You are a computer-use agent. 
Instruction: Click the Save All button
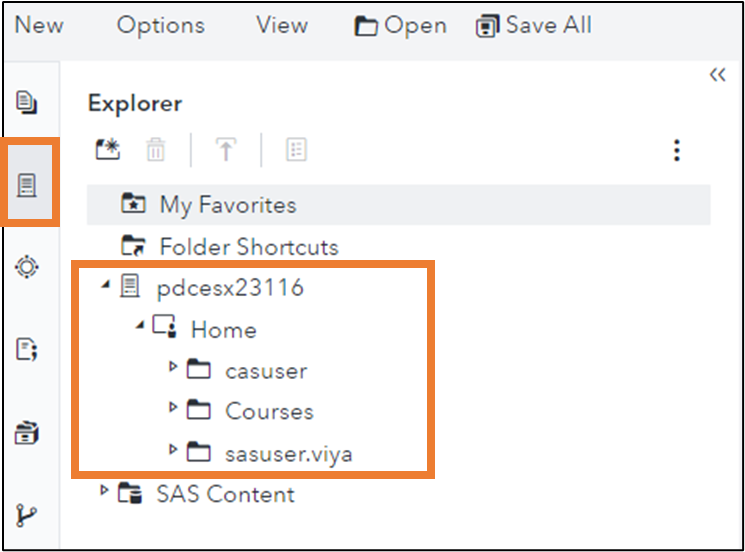click(x=534, y=26)
